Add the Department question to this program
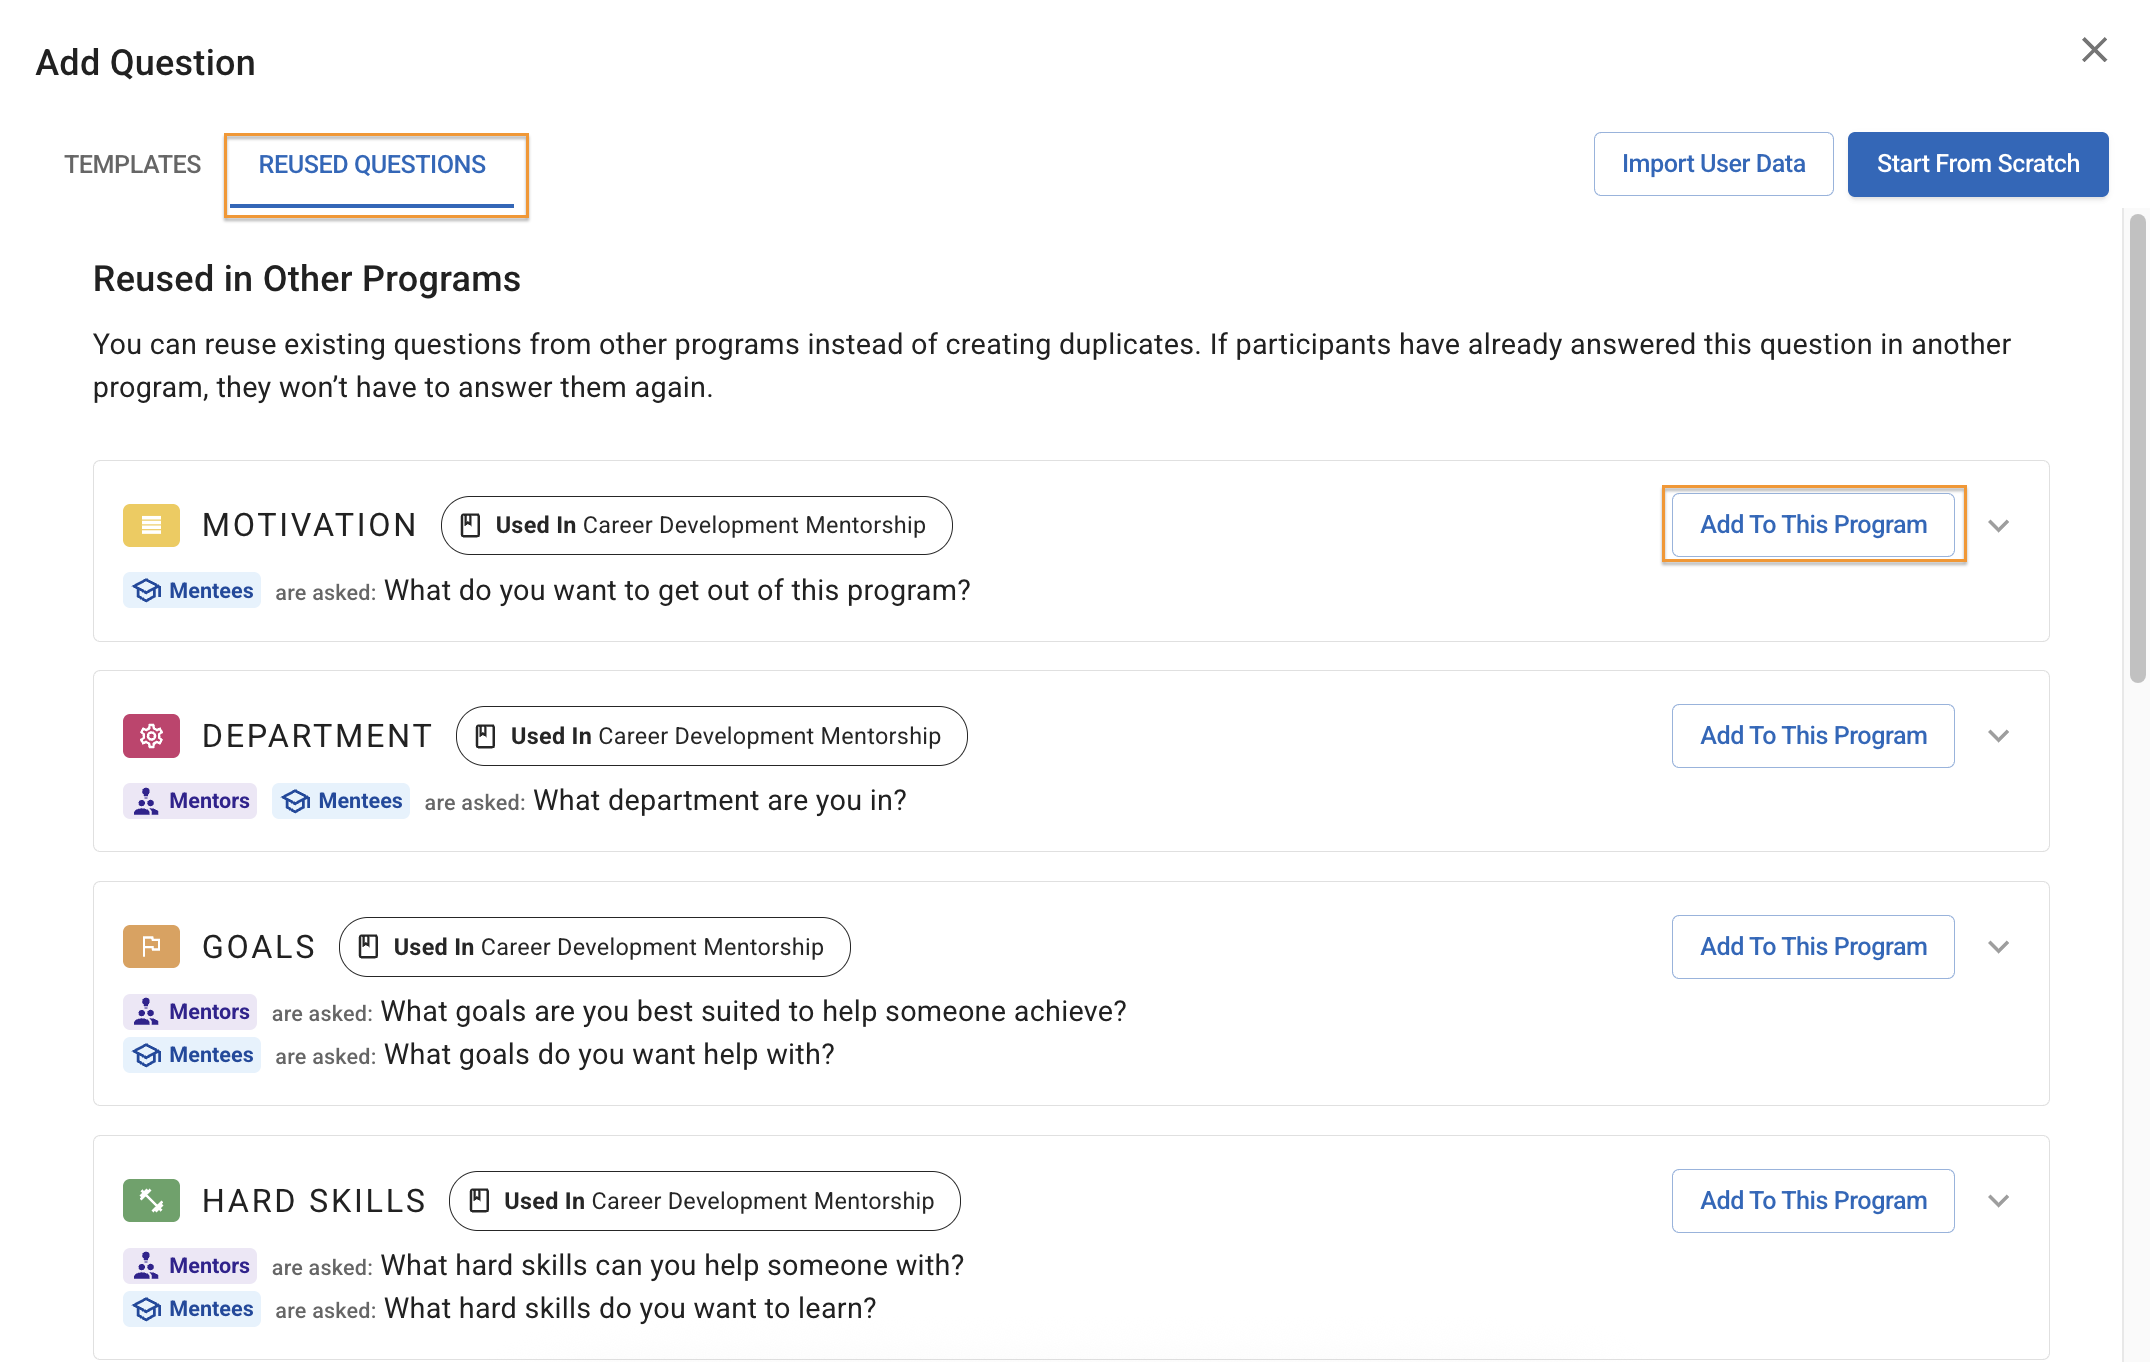 1812,735
